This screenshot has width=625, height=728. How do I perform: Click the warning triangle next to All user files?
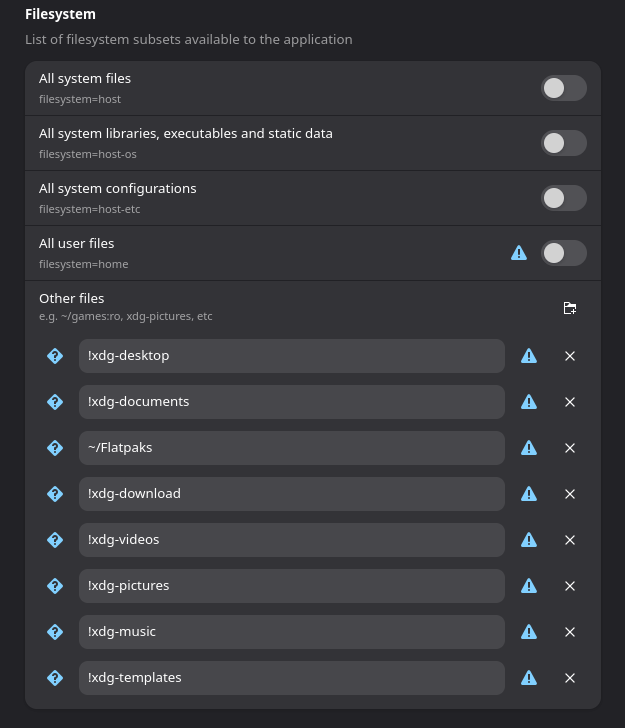click(x=519, y=253)
